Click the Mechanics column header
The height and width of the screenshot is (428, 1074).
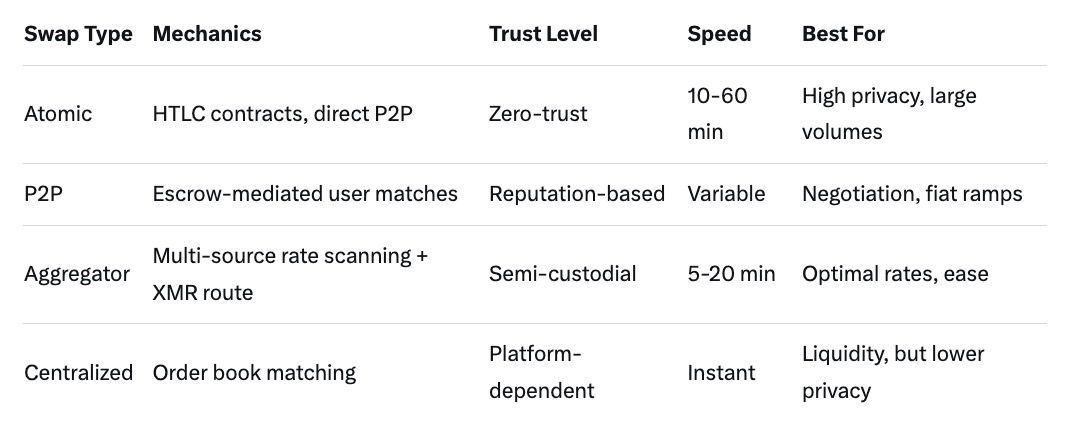coord(207,34)
